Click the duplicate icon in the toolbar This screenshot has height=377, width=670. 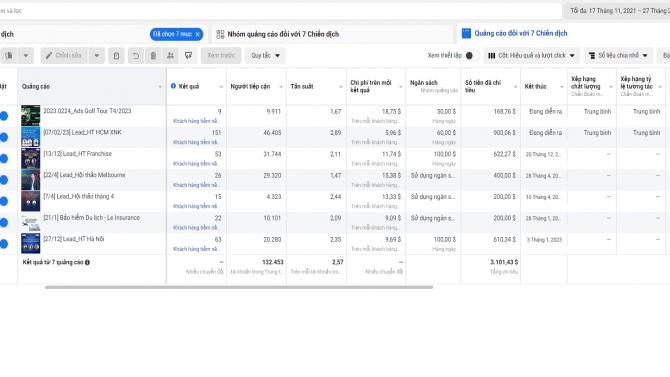click(9, 56)
